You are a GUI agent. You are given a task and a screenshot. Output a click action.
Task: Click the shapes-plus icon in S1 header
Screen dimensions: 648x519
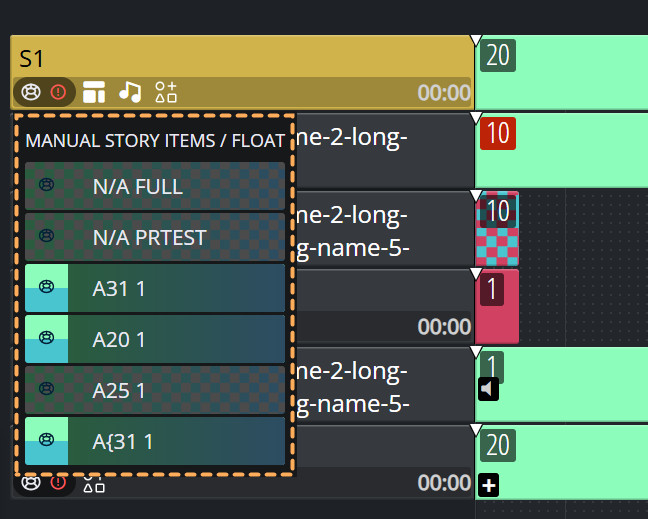coord(166,92)
